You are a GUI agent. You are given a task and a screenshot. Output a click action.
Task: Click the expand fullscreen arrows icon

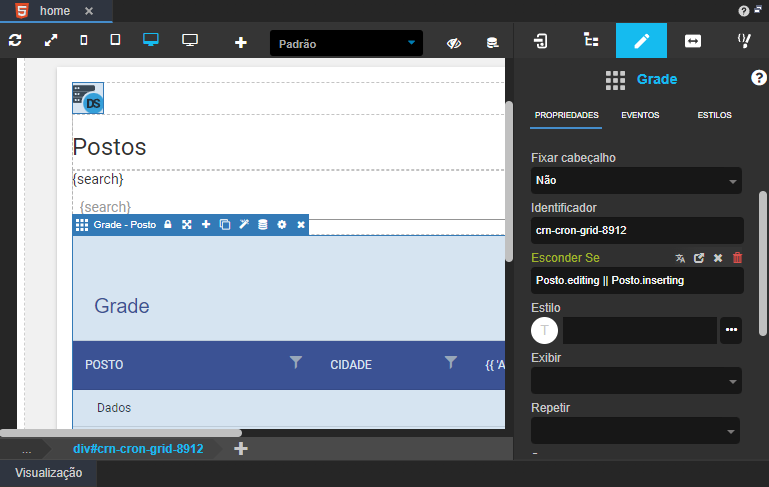point(51,40)
